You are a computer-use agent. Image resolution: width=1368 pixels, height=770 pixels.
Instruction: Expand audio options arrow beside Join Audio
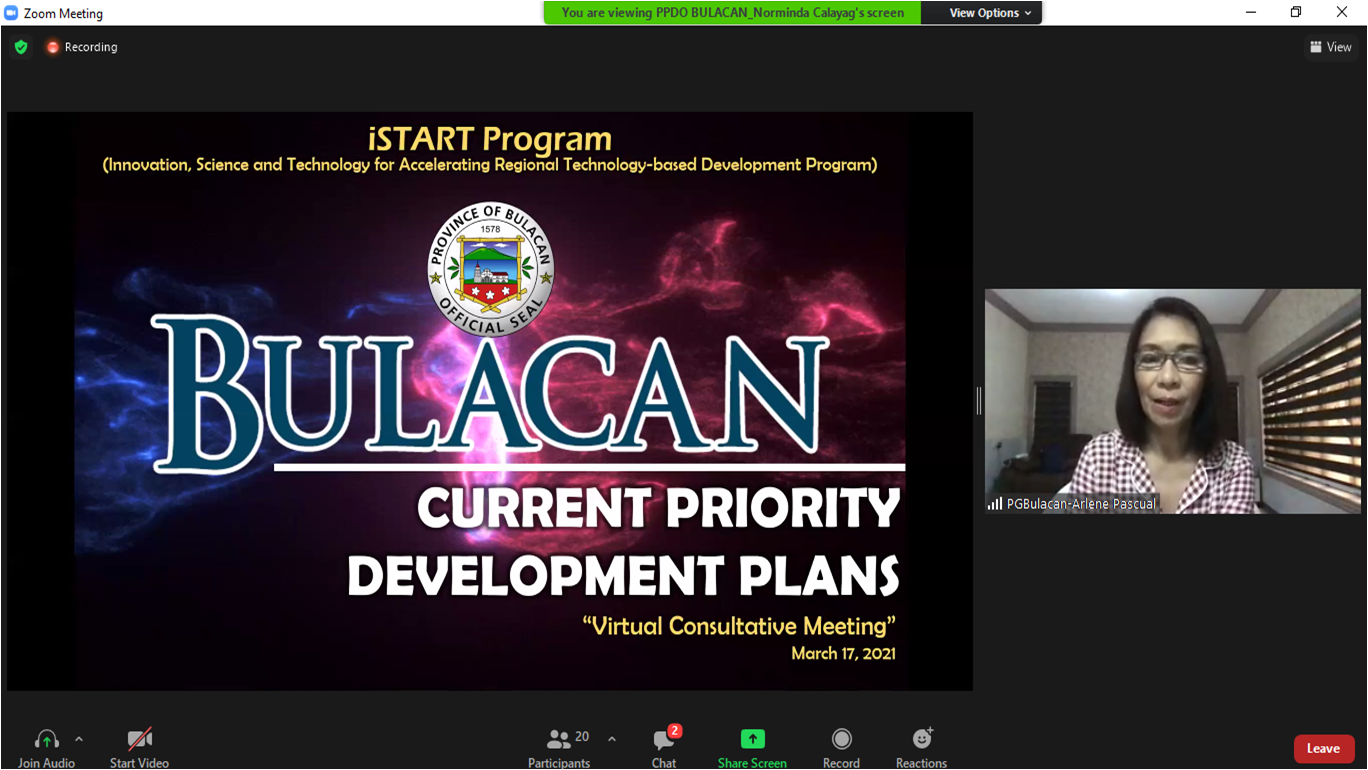point(79,740)
